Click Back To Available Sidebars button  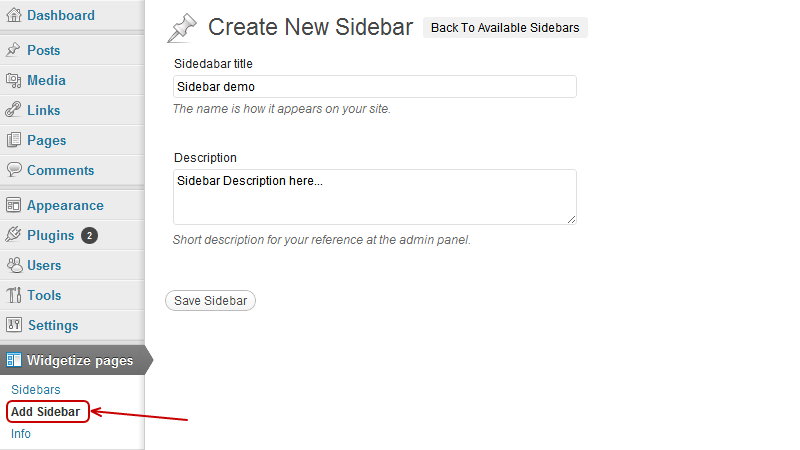pyautogui.click(x=505, y=28)
